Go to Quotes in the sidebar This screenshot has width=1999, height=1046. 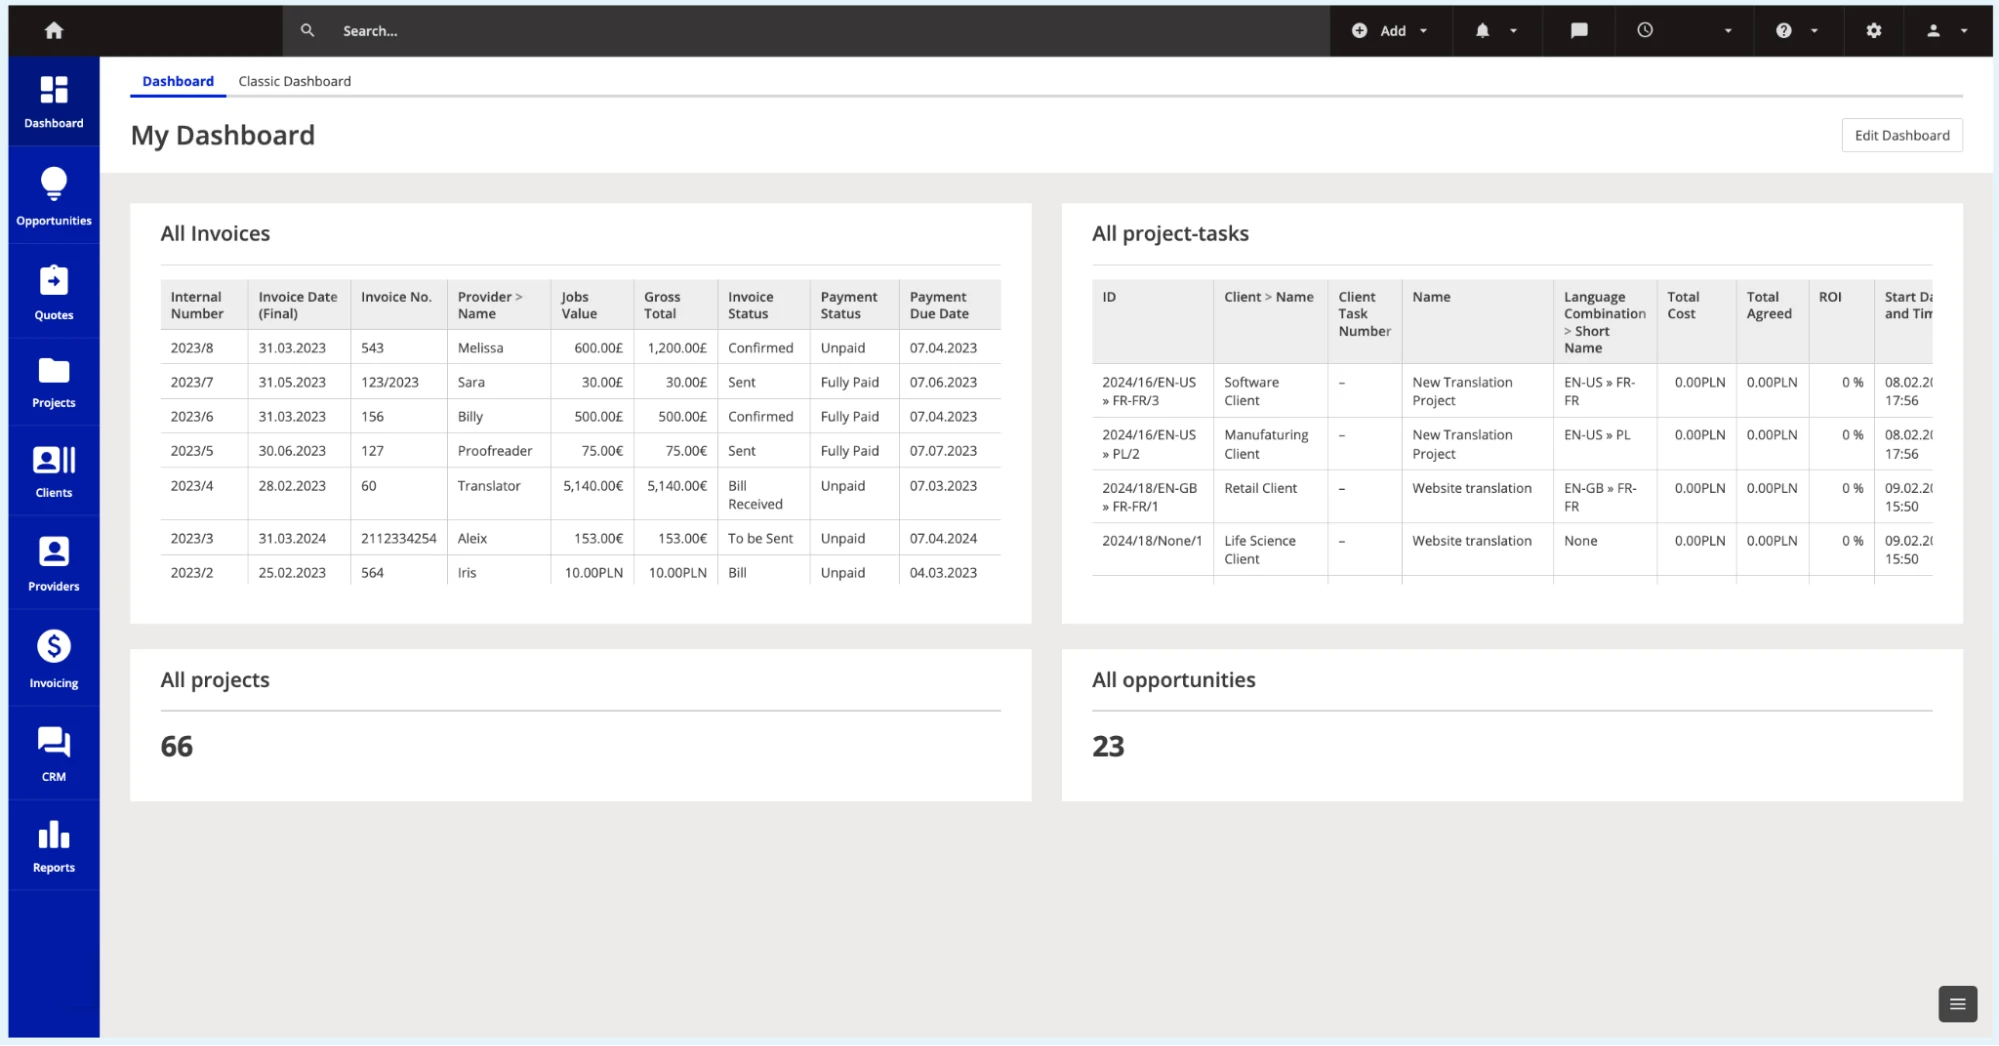tap(54, 292)
